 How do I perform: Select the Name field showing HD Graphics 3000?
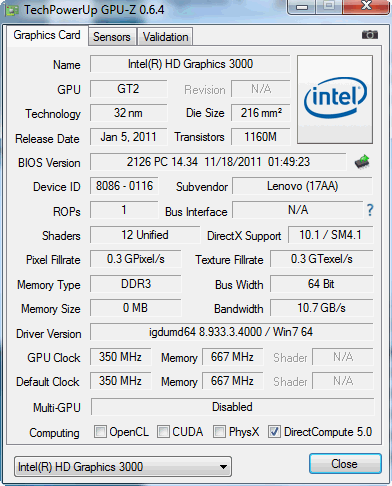(190, 64)
